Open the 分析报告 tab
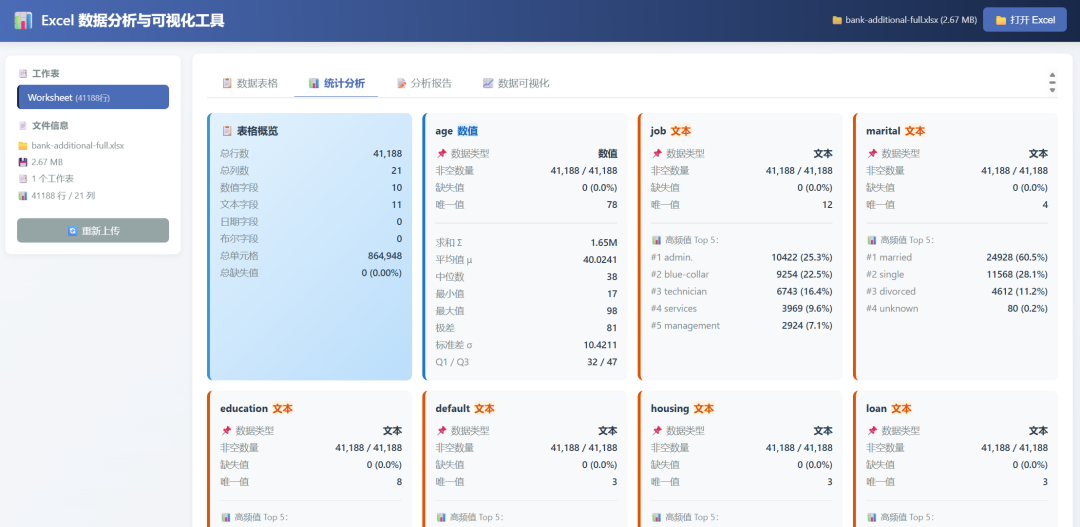 coord(424,83)
